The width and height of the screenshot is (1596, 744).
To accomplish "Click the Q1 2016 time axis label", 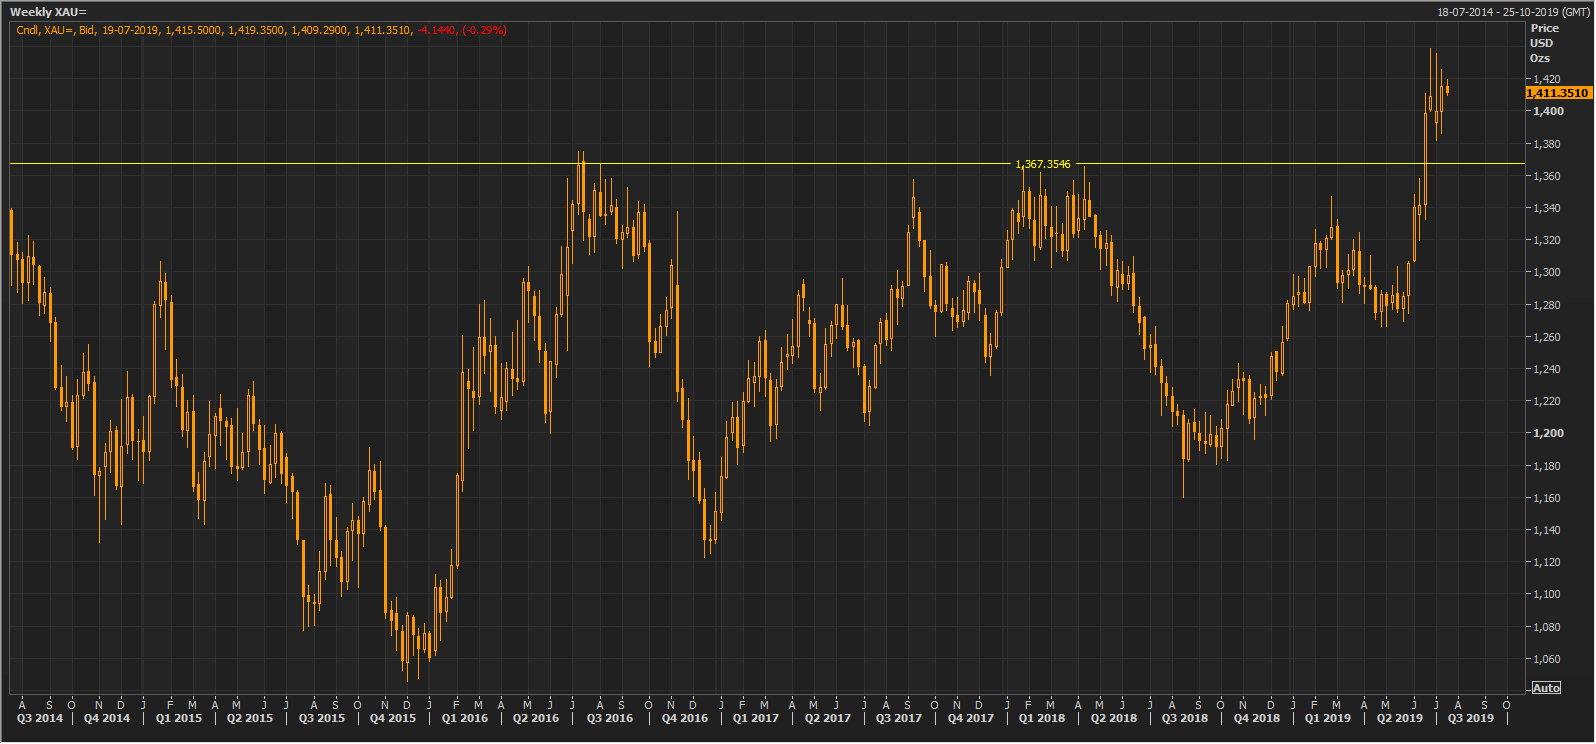I will pyautogui.click(x=465, y=718).
